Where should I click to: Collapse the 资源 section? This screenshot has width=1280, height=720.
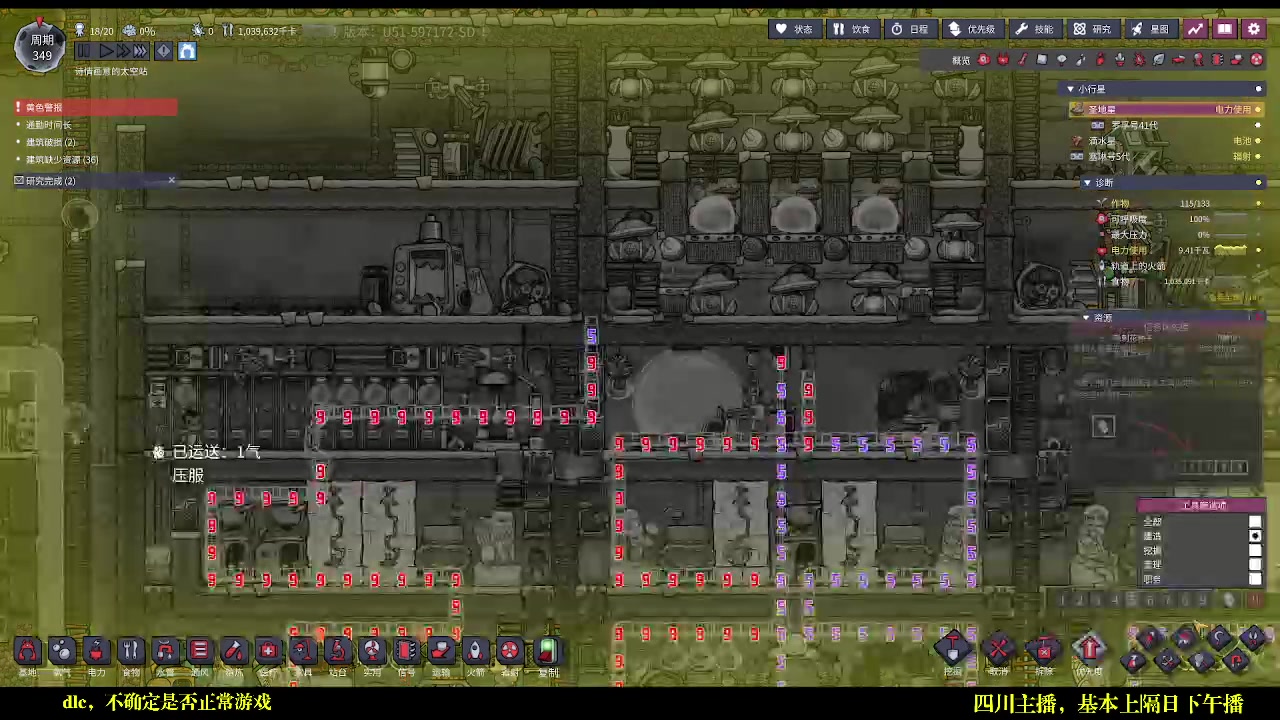[1087, 318]
